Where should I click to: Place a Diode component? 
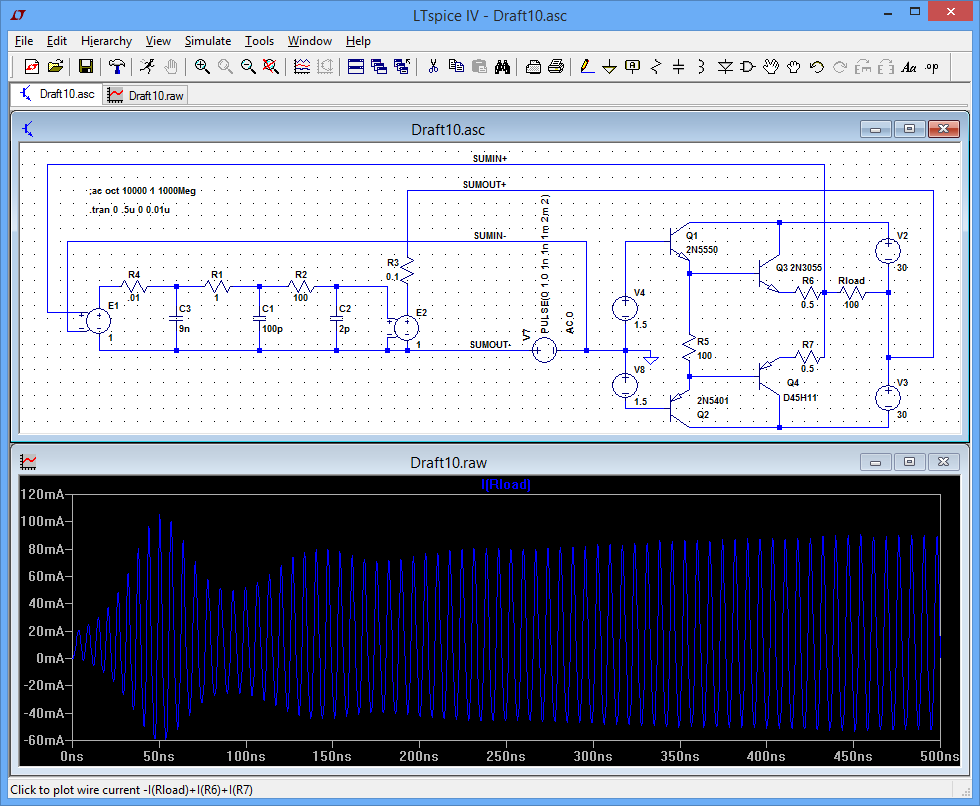(725, 66)
